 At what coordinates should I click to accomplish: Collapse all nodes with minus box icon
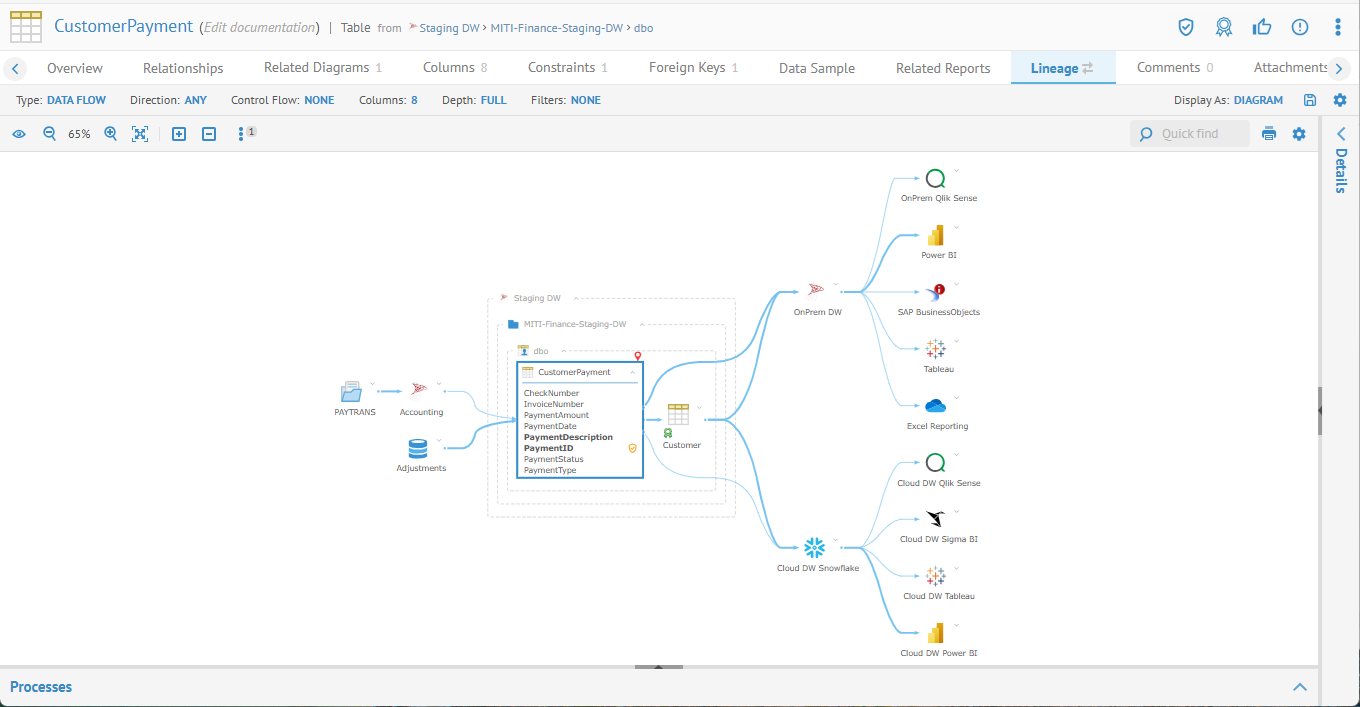click(x=209, y=134)
